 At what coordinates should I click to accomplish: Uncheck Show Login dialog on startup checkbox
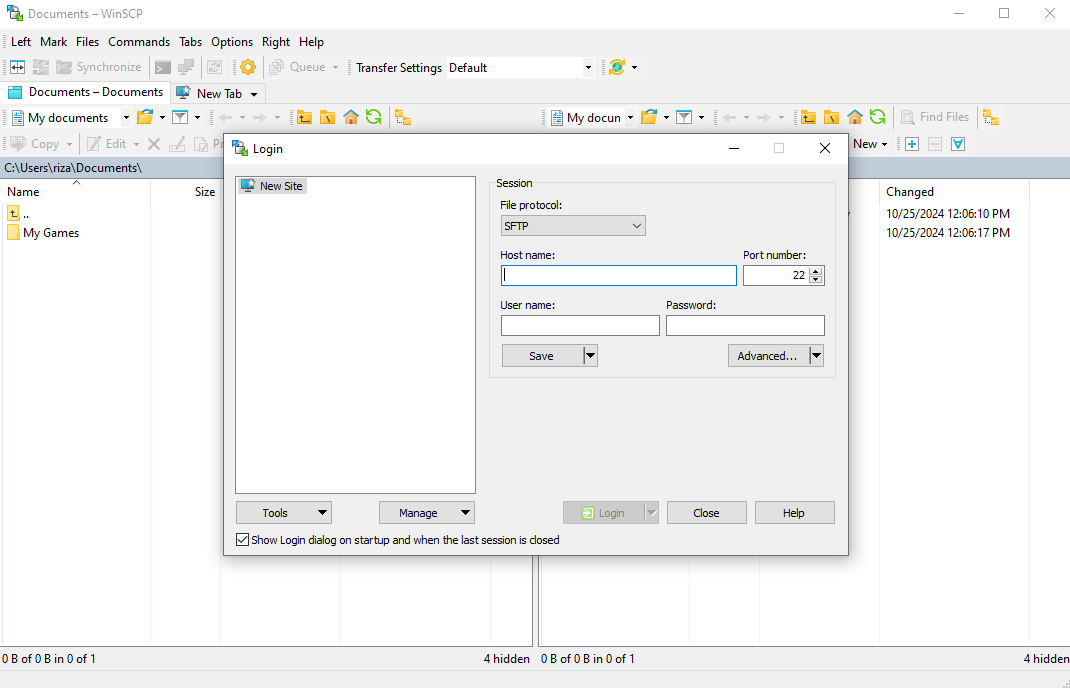point(242,540)
